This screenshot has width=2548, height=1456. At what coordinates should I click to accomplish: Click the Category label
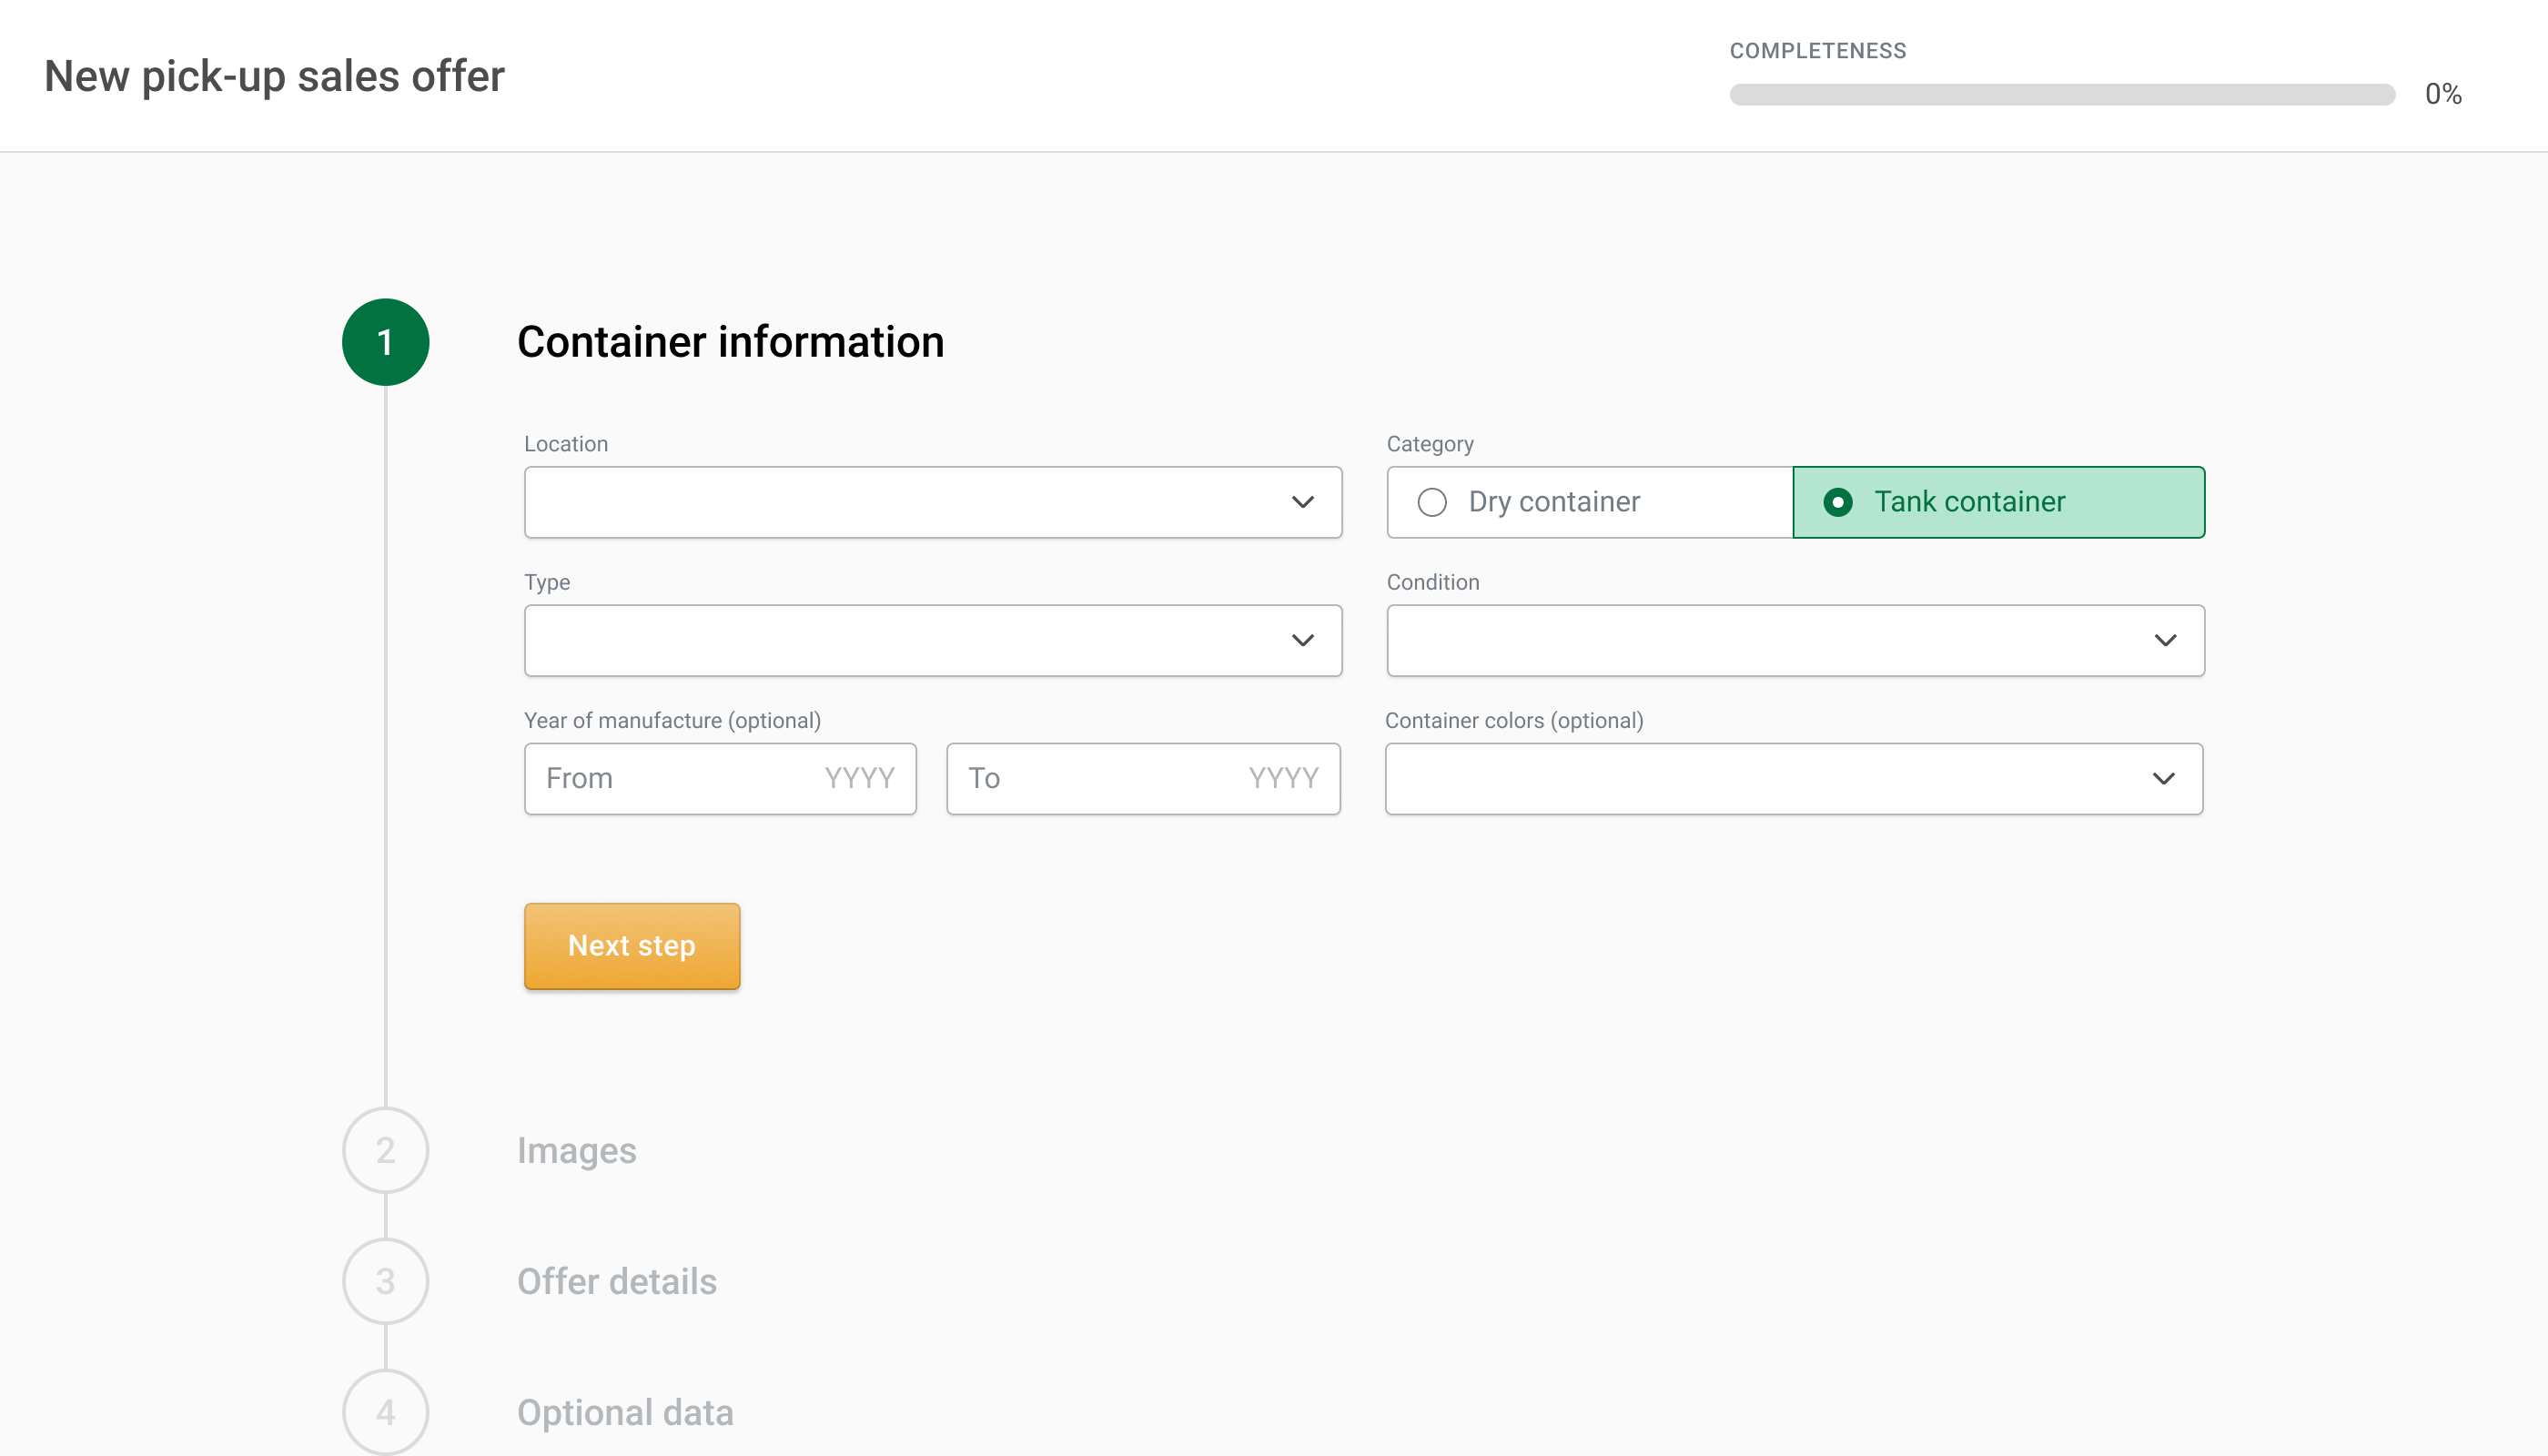pyautogui.click(x=1429, y=444)
